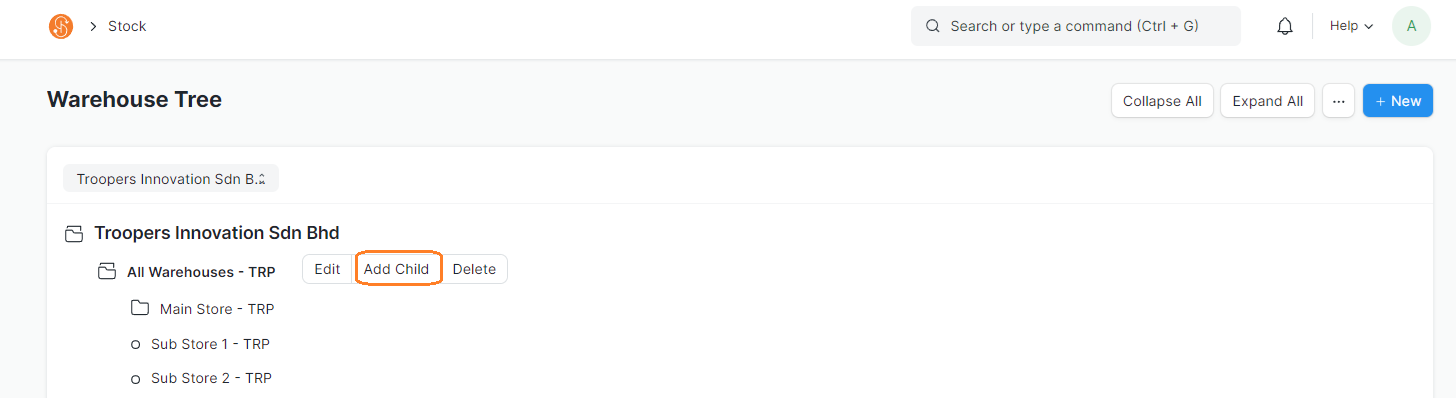Viewport: 1456px width, 398px height.
Task: Click the three-dots more options button
Action: click(1338, 101)
